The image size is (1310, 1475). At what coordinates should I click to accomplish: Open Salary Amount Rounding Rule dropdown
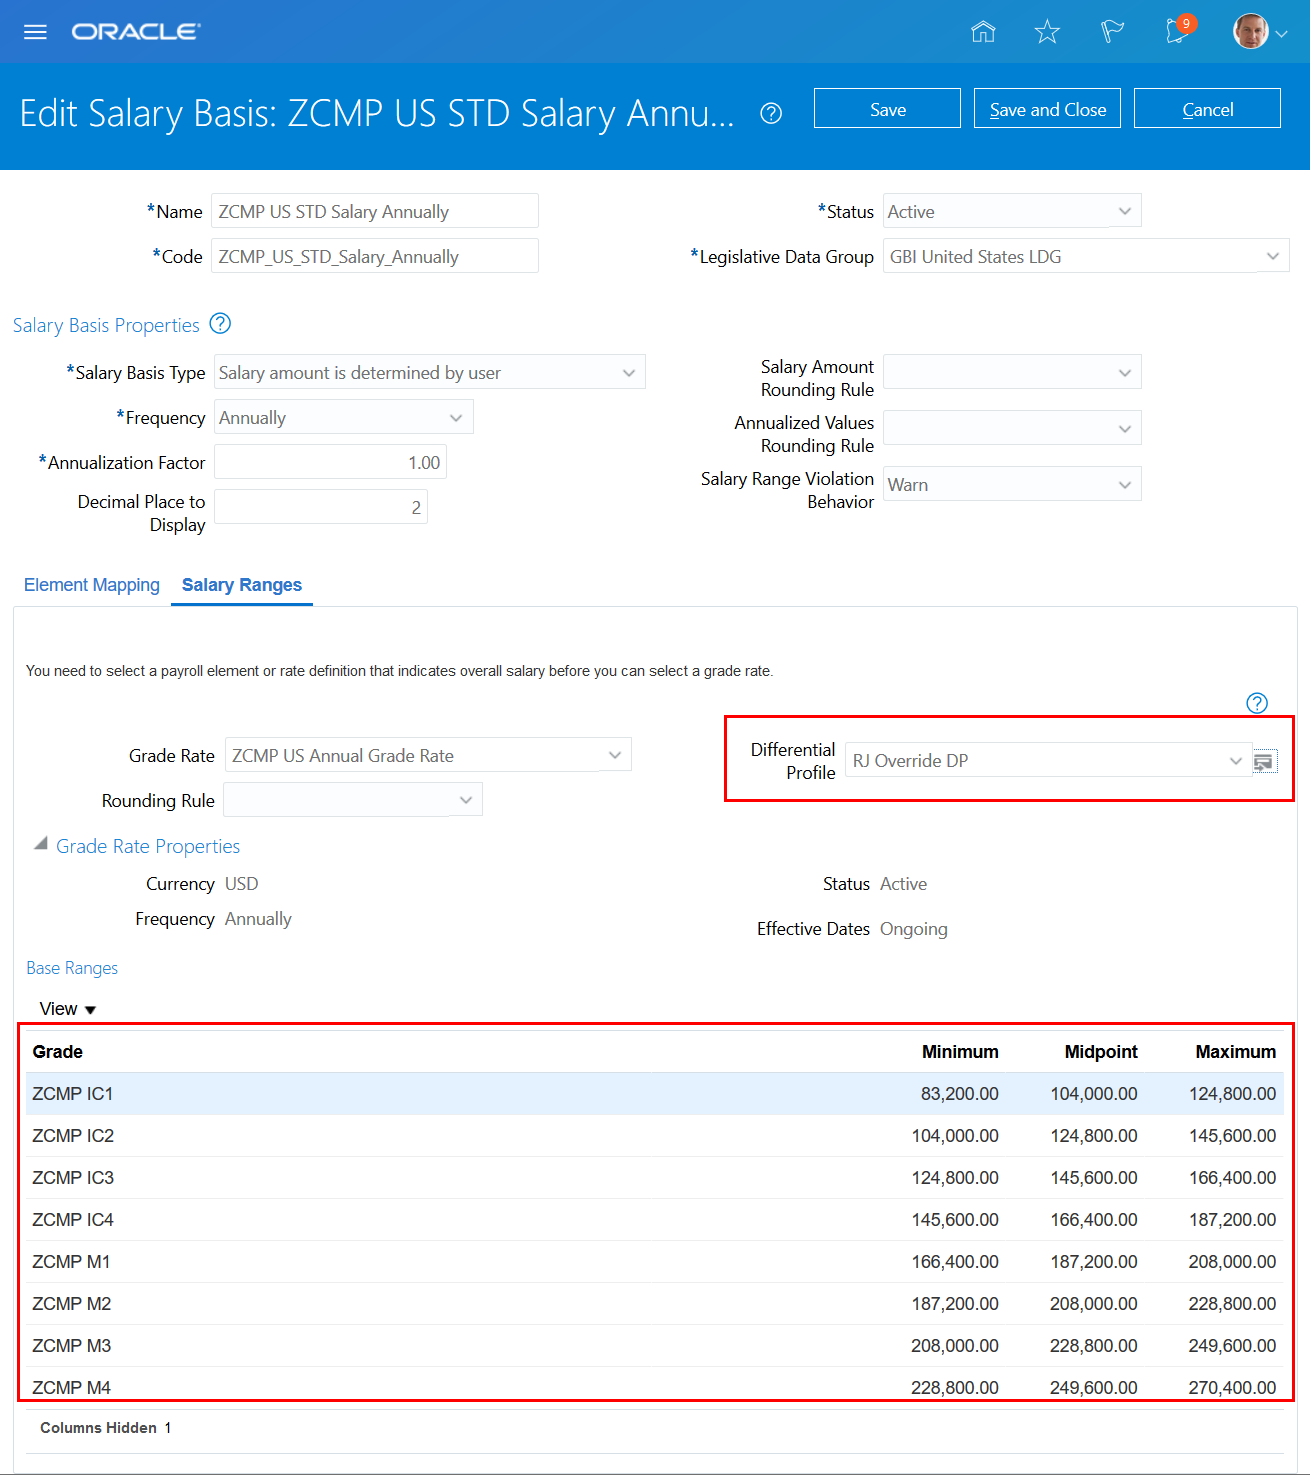click(x=1012, y=372)
